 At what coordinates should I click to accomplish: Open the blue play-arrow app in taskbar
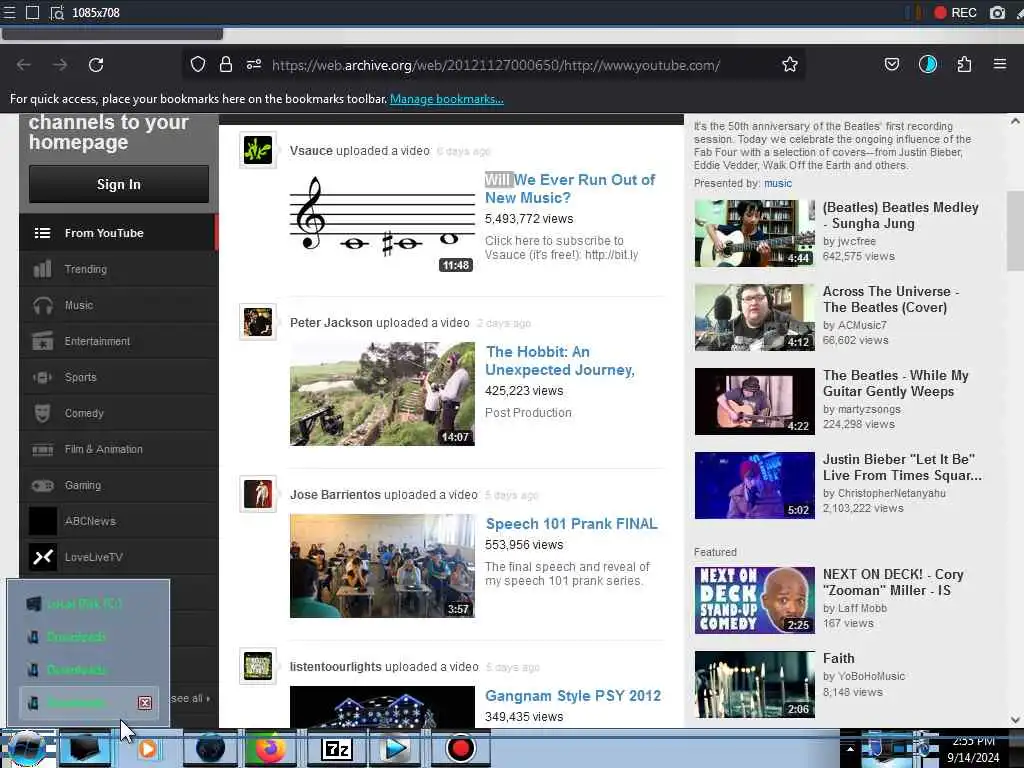coord(396,748)
